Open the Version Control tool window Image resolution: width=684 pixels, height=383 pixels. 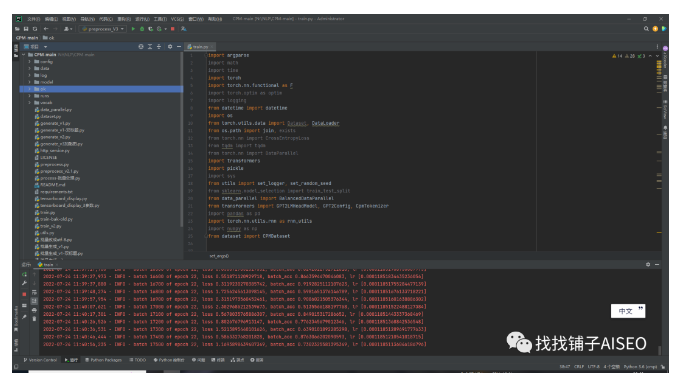tap(40, 360)
